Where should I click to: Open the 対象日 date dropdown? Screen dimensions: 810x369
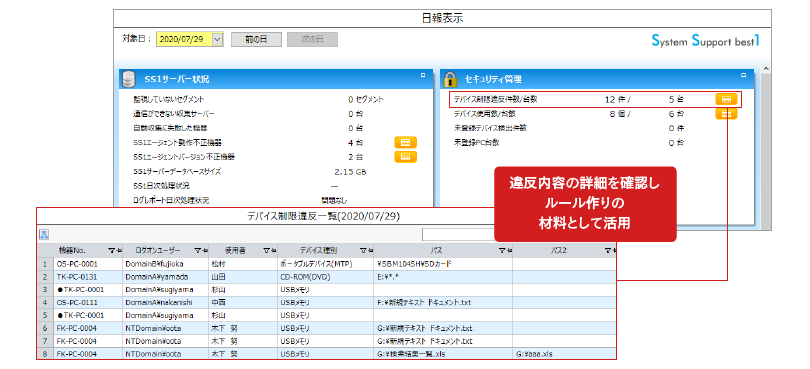[217, 39]
